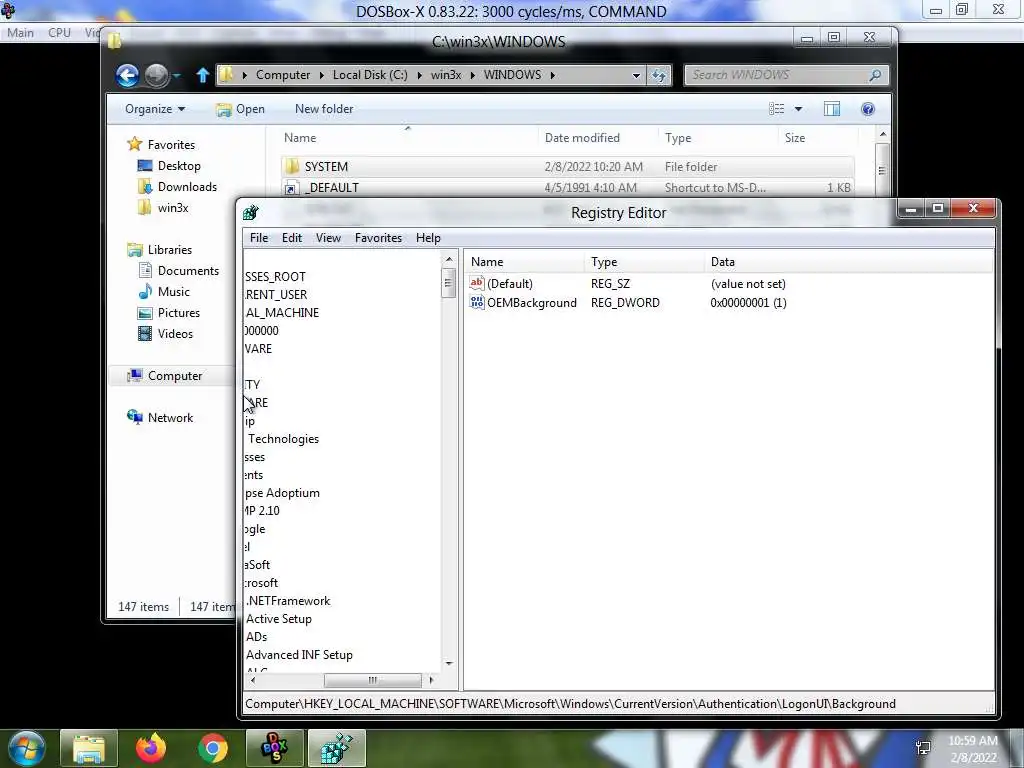Launch Firefox from the taskbar

click(151, 748)
